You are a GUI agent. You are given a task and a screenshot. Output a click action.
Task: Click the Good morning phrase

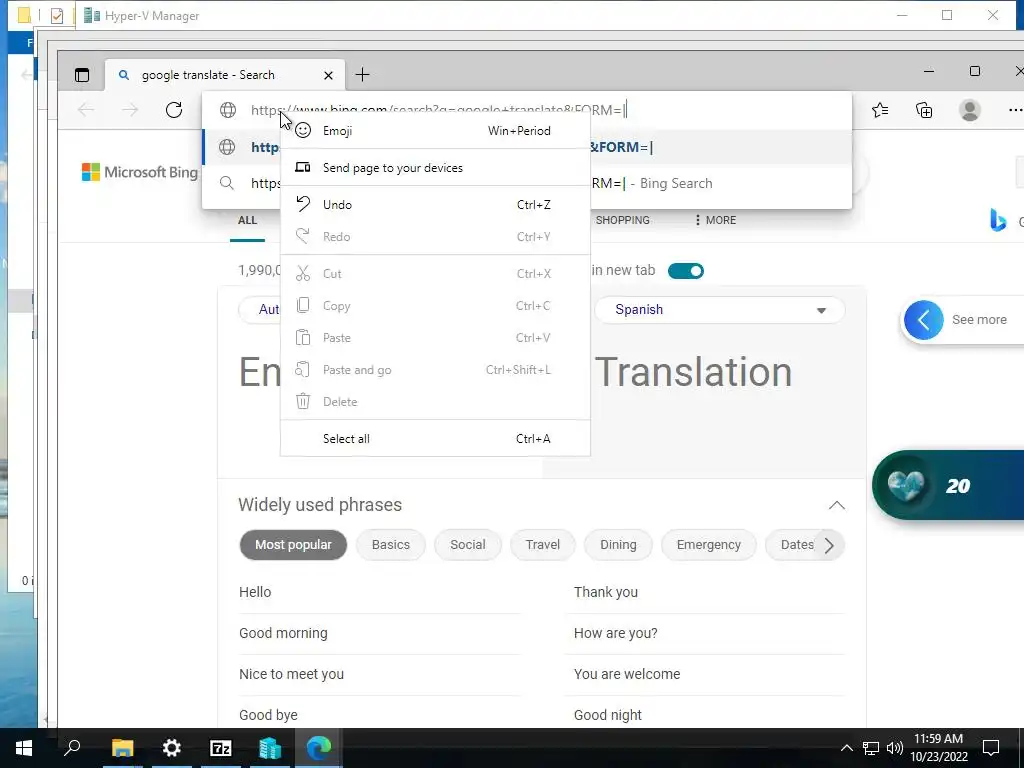pyautogui.click(x=283, y=633)
